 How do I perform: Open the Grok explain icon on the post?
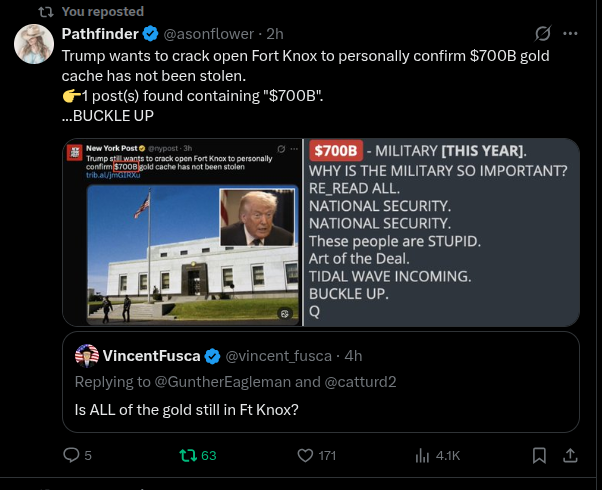coord(543,33)
